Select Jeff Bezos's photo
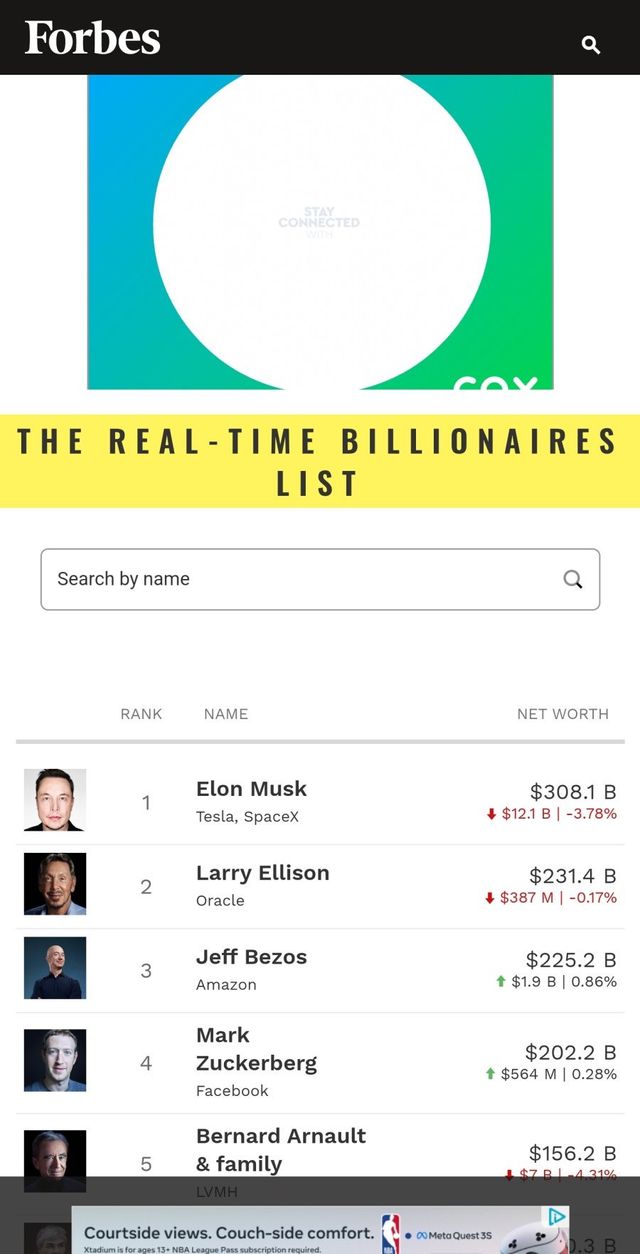Viewport: 640px width, 1254px height. click(55, 968)
